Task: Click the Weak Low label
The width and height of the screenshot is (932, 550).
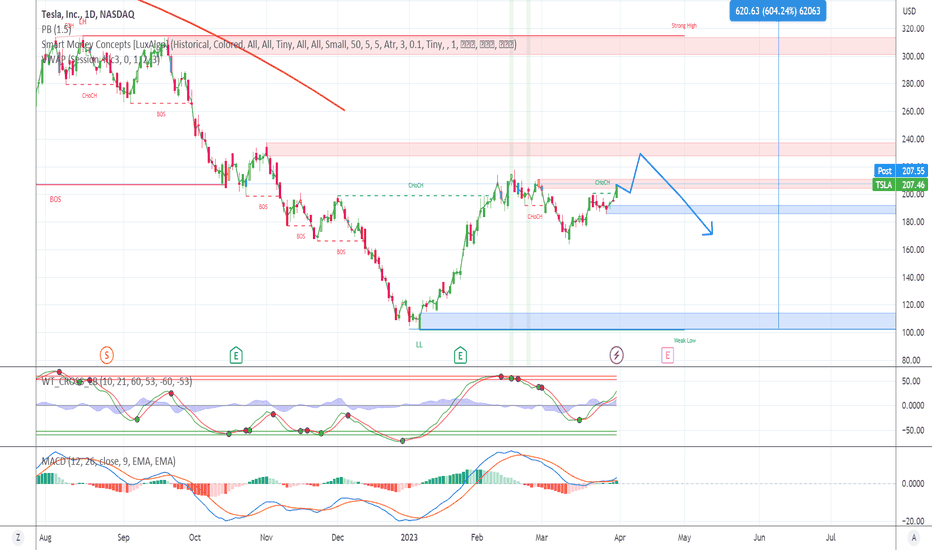Action: tap(685, 341)
